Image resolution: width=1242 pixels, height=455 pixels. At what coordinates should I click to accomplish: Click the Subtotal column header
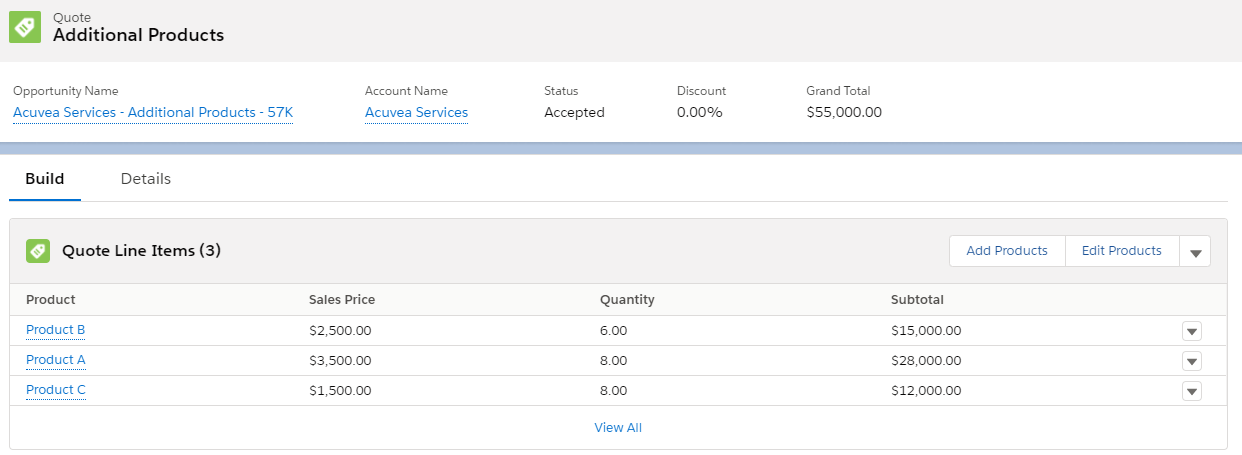pos(917,300)
